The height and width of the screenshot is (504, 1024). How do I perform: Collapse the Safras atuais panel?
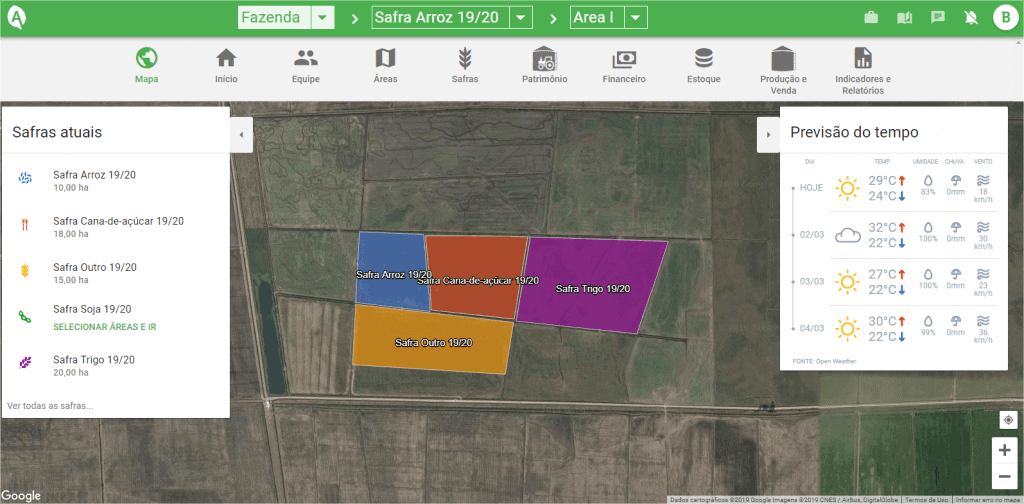click(241, 134)
